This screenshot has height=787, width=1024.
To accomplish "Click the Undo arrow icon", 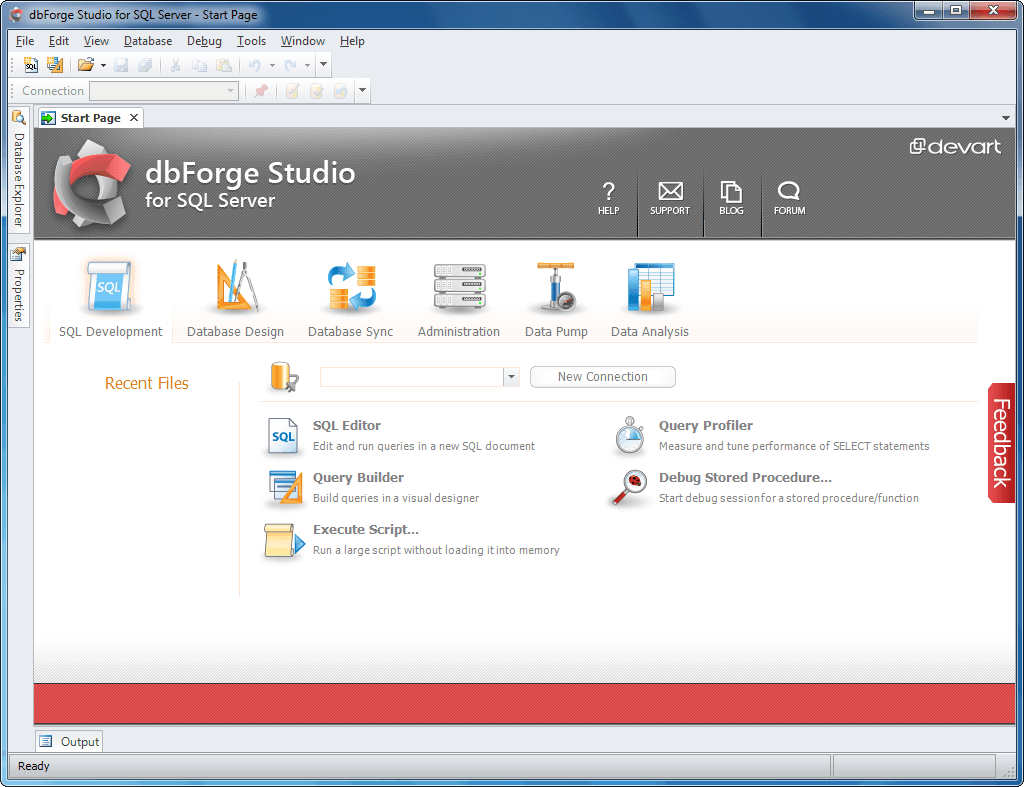I will pyautogui.click(x=255, y=65).
